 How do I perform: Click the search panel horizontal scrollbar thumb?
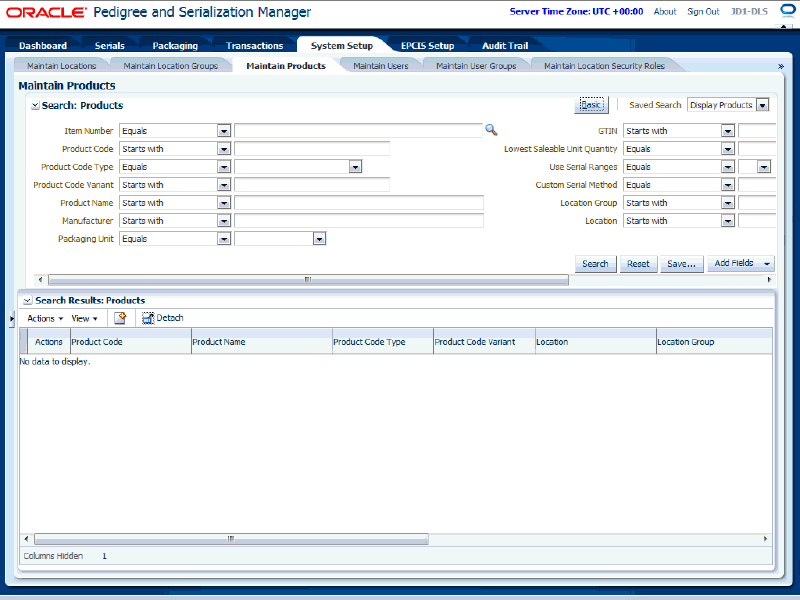pyautogui.click(x=308, y=280)
